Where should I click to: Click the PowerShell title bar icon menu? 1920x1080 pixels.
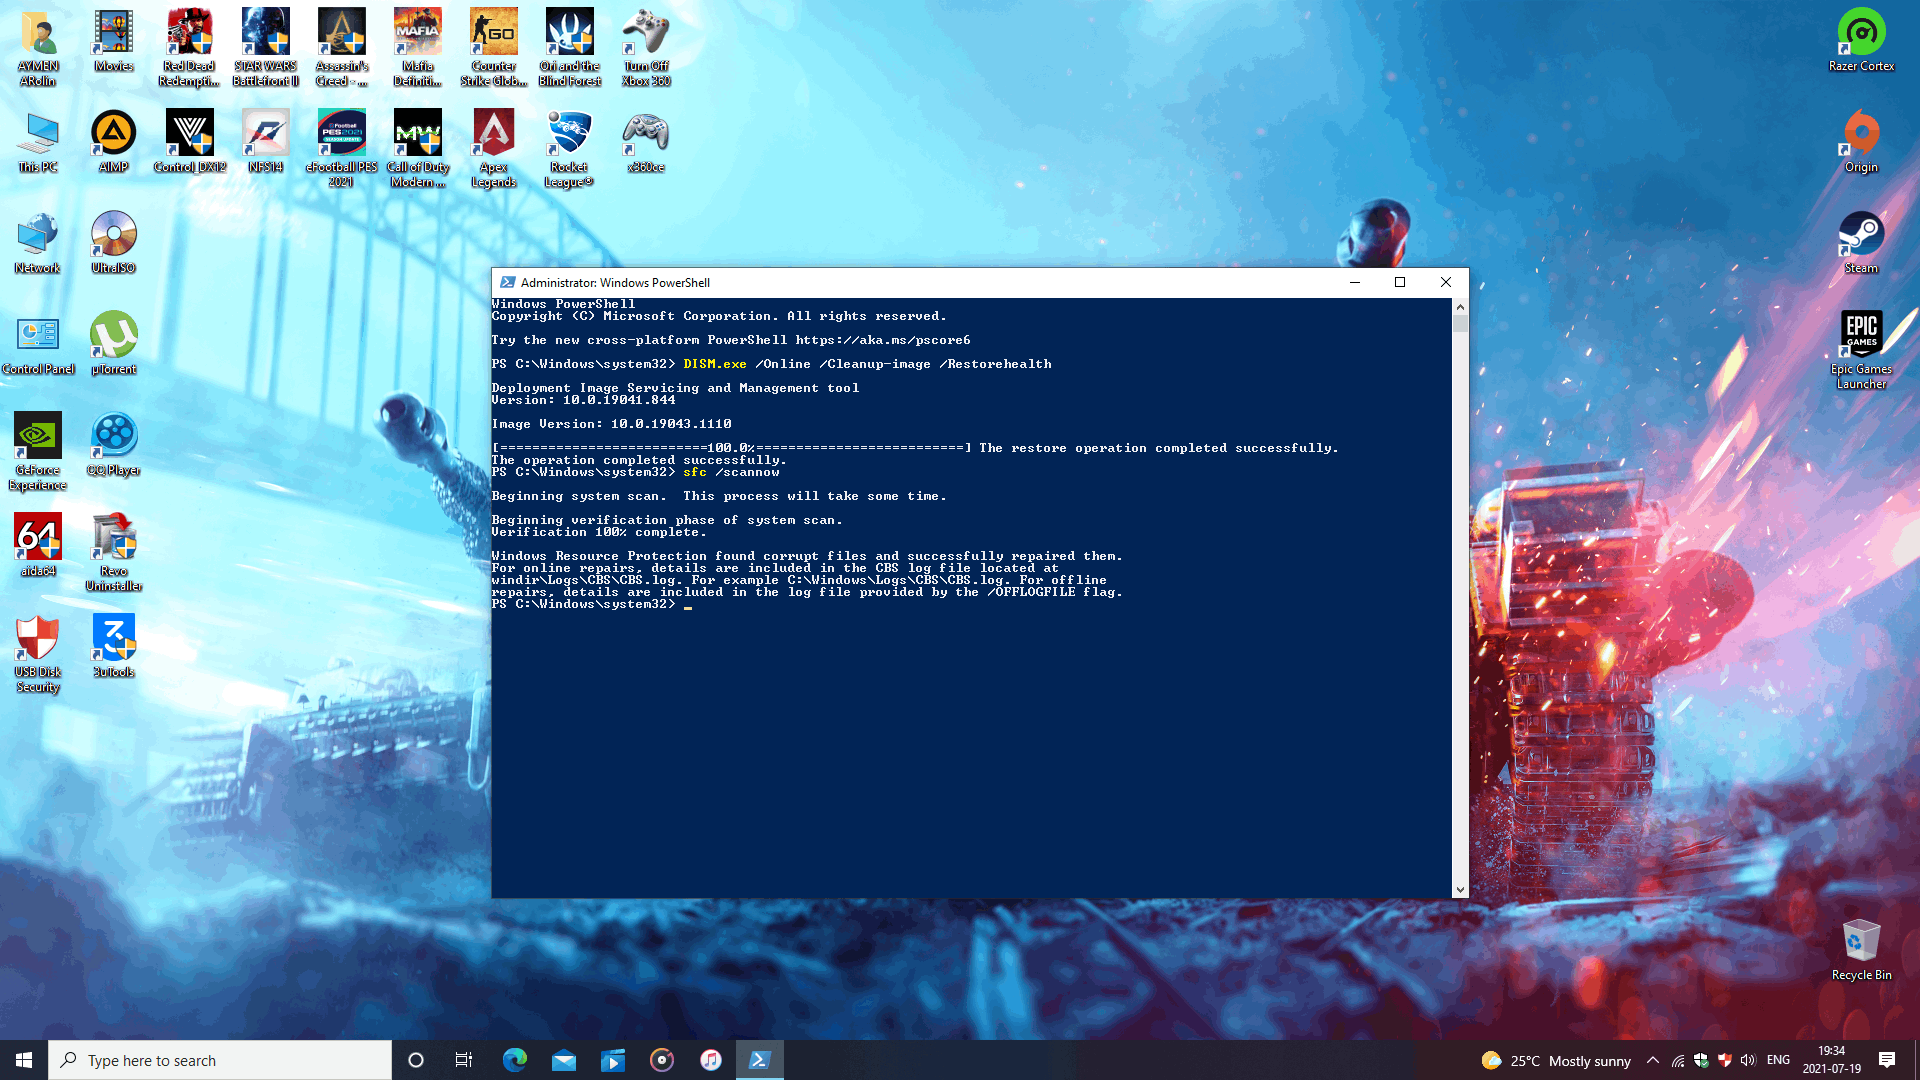[507, 283]
